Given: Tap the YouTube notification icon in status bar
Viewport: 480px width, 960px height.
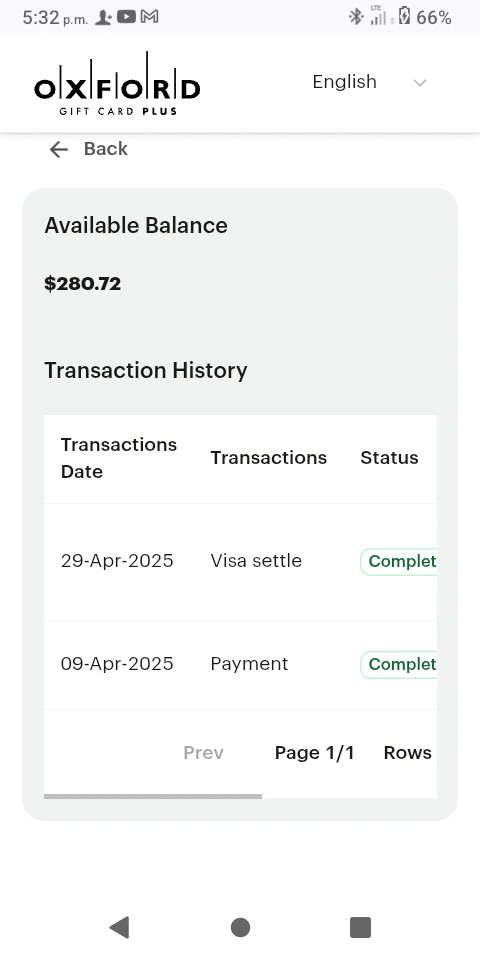Looking at the screenshot, I should pos(126,17).
